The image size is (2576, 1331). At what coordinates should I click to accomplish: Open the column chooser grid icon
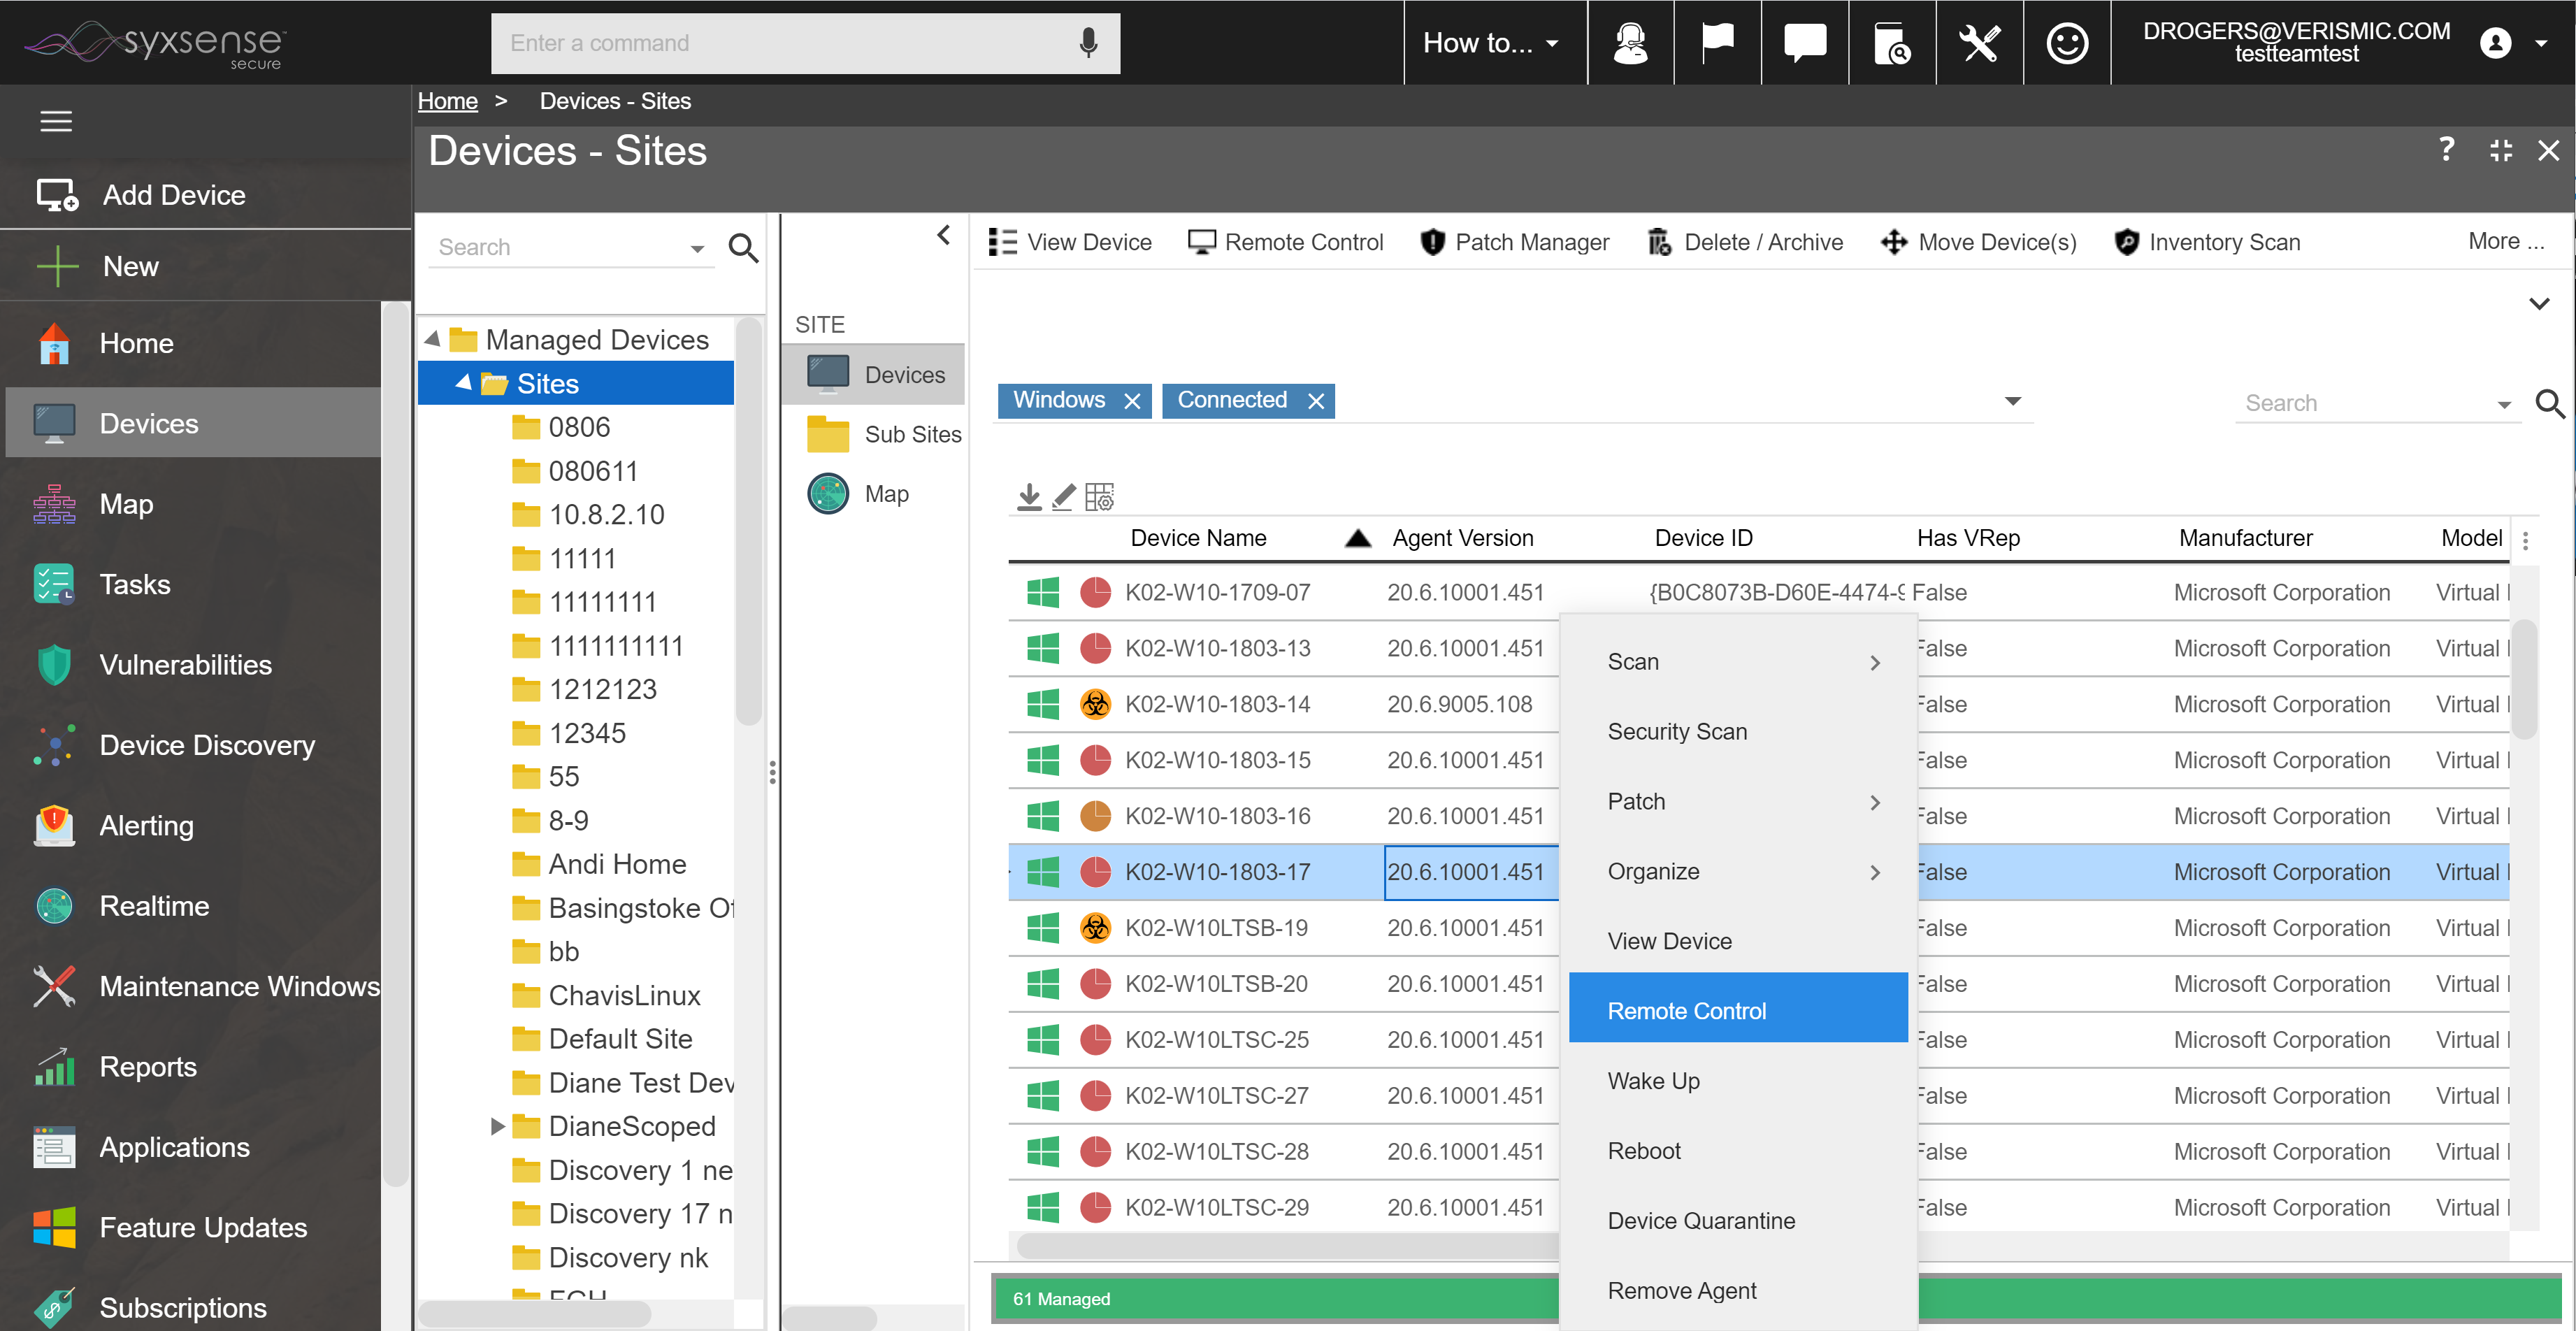click(x=1099, y=496)
